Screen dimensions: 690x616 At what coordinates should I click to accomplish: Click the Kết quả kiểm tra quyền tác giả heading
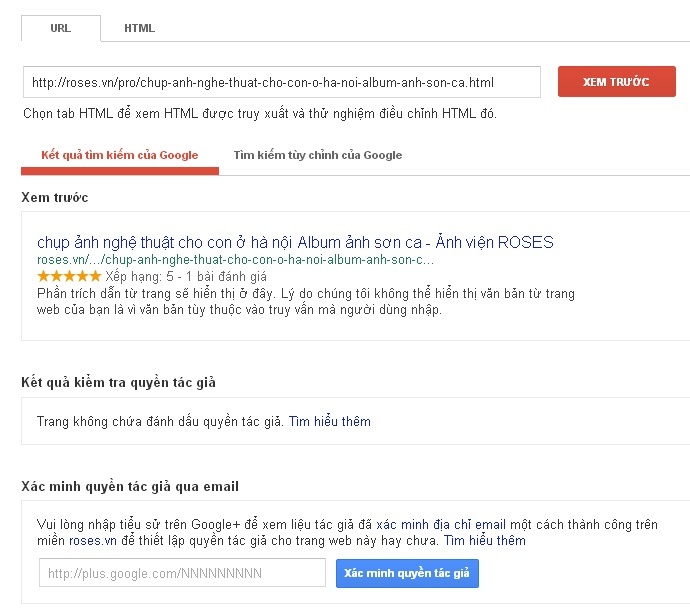(x=118, y=382)
